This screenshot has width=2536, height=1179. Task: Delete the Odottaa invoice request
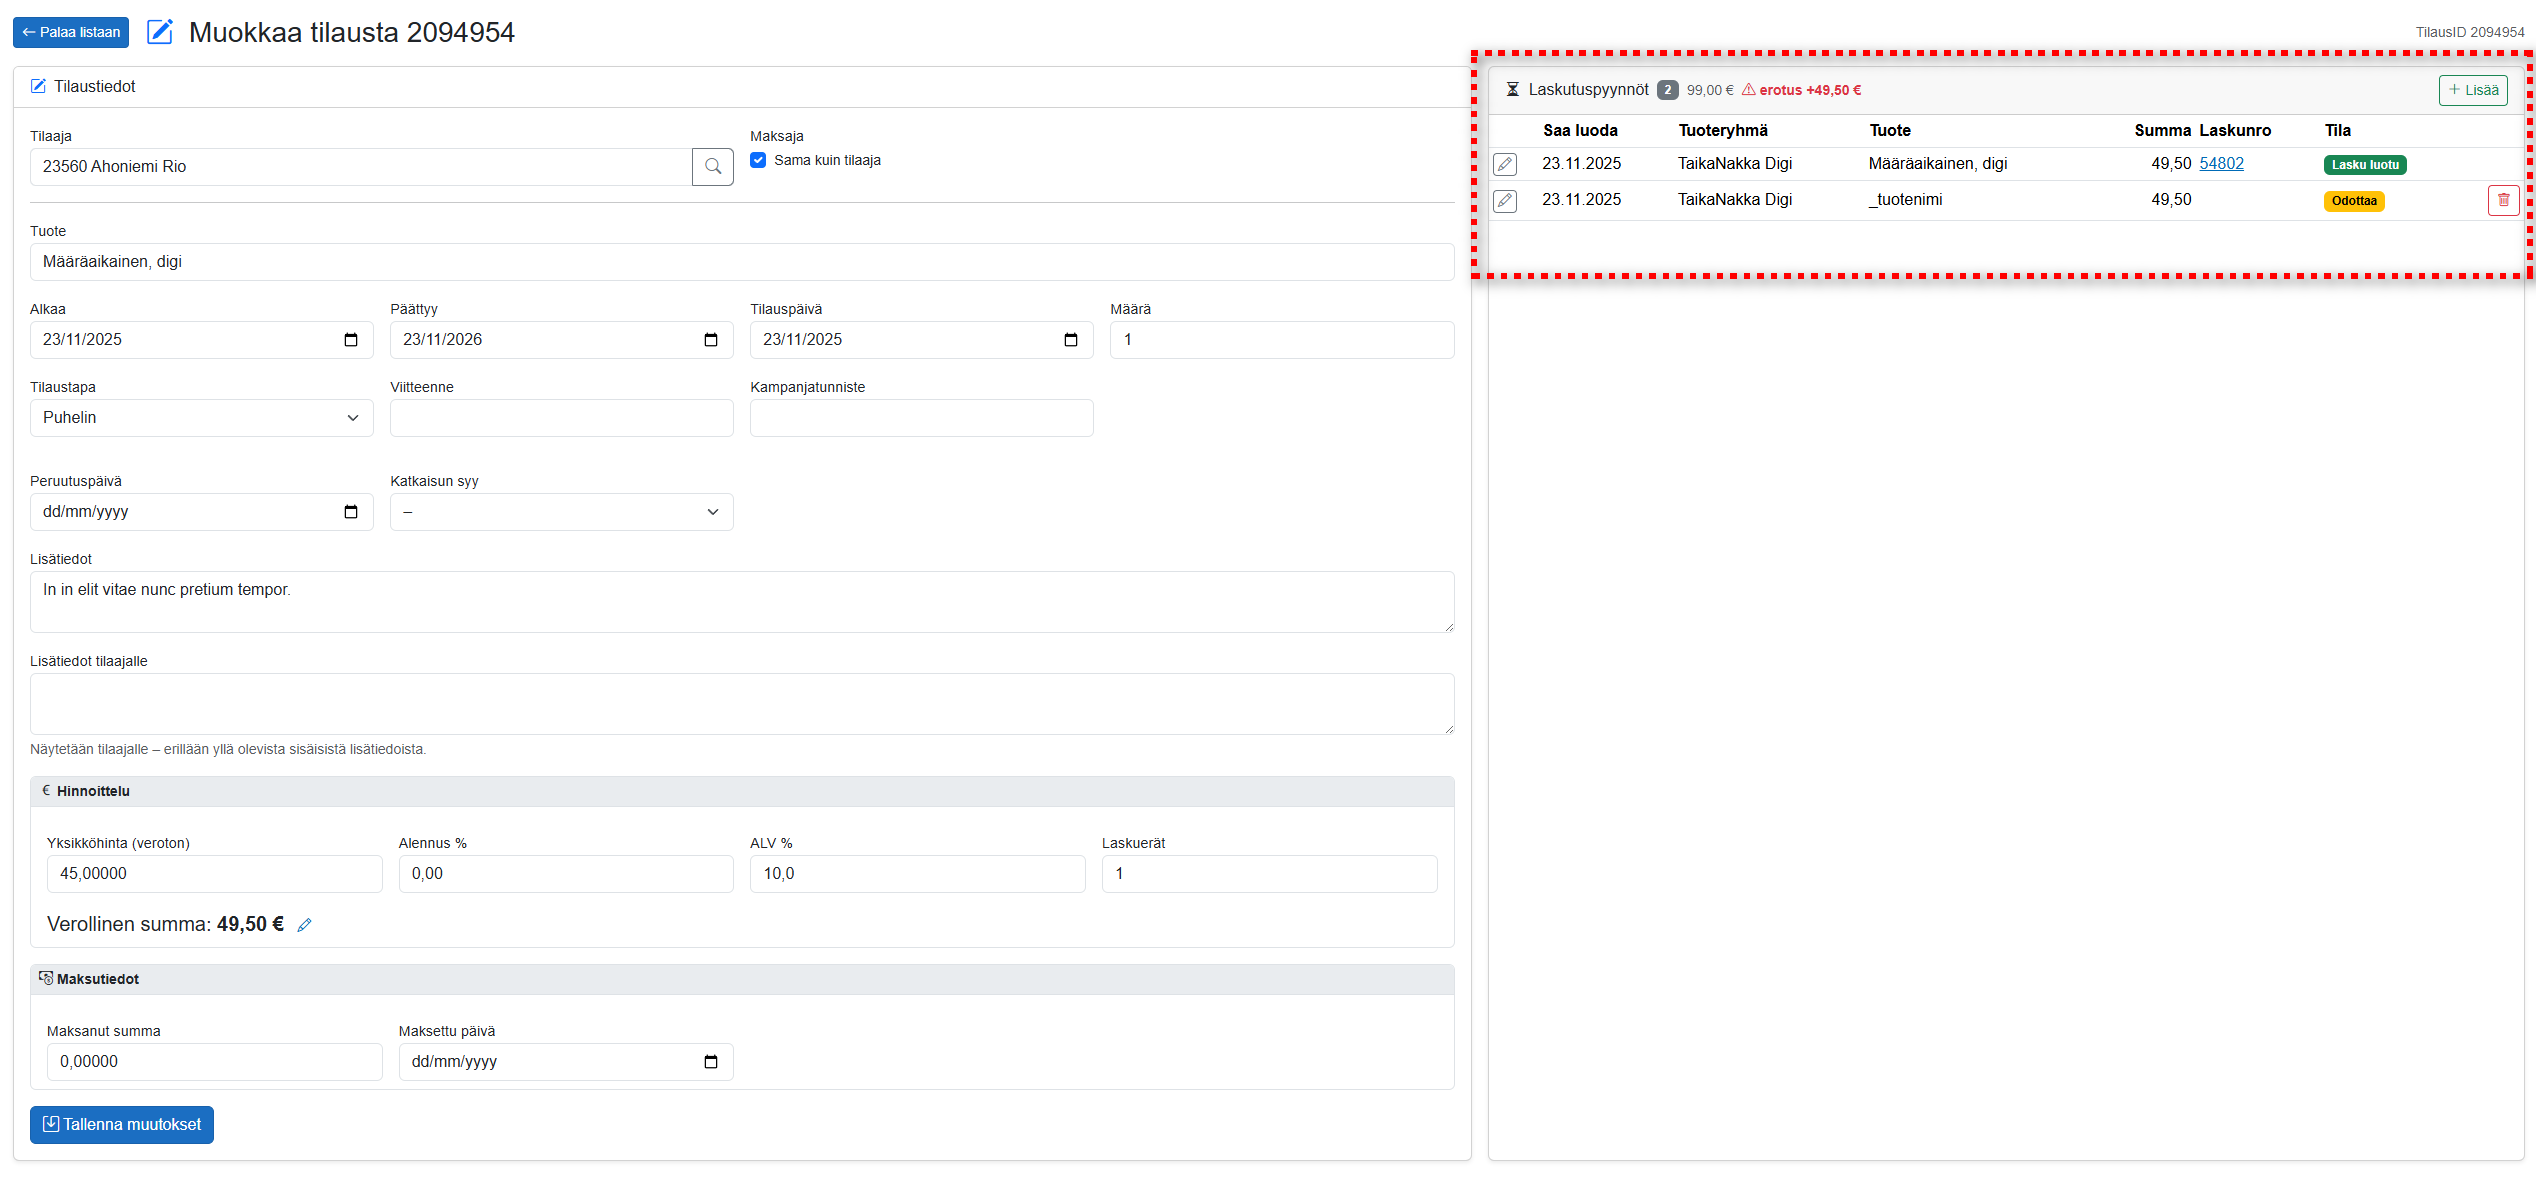[2503, 201]
